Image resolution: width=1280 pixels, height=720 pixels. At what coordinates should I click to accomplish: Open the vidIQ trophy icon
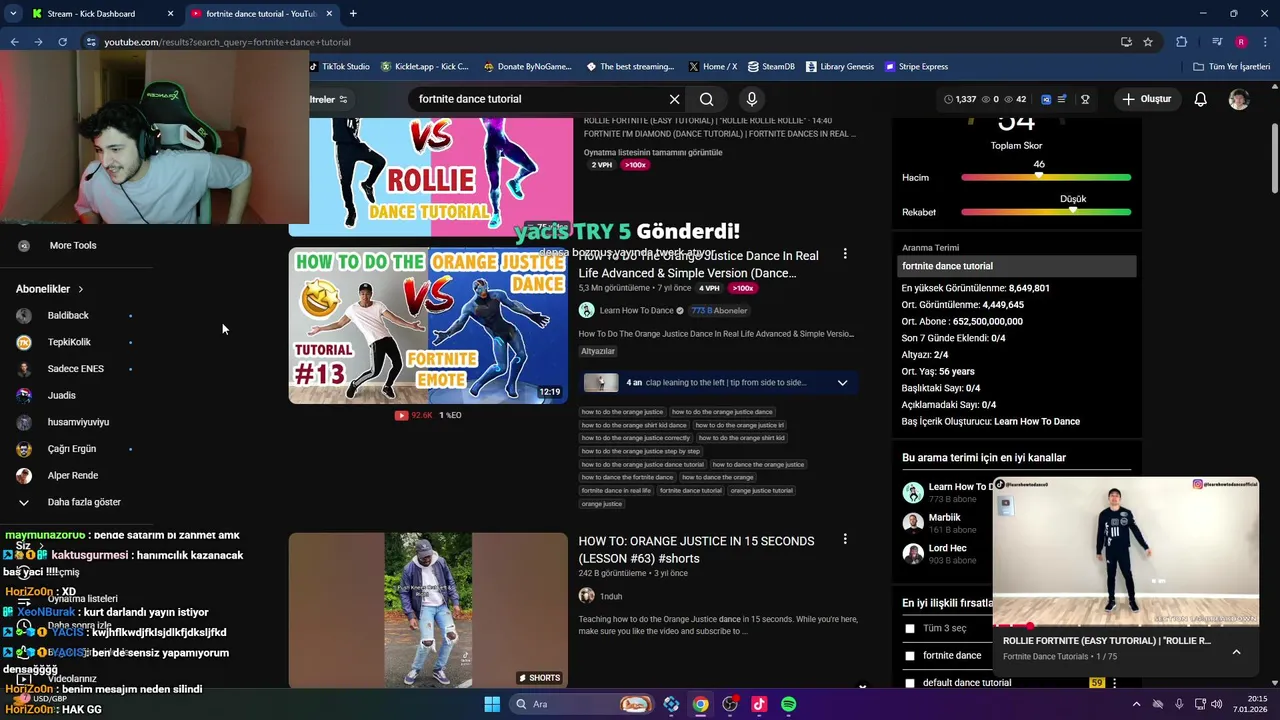tap(1085, 99)
